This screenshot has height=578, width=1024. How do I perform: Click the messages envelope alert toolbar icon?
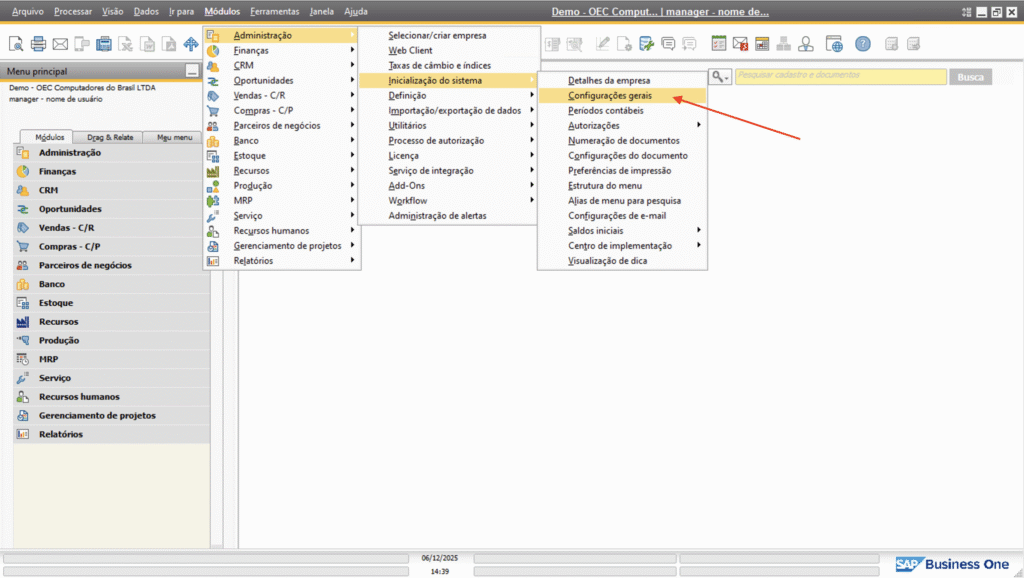click(x=740, y=44)
